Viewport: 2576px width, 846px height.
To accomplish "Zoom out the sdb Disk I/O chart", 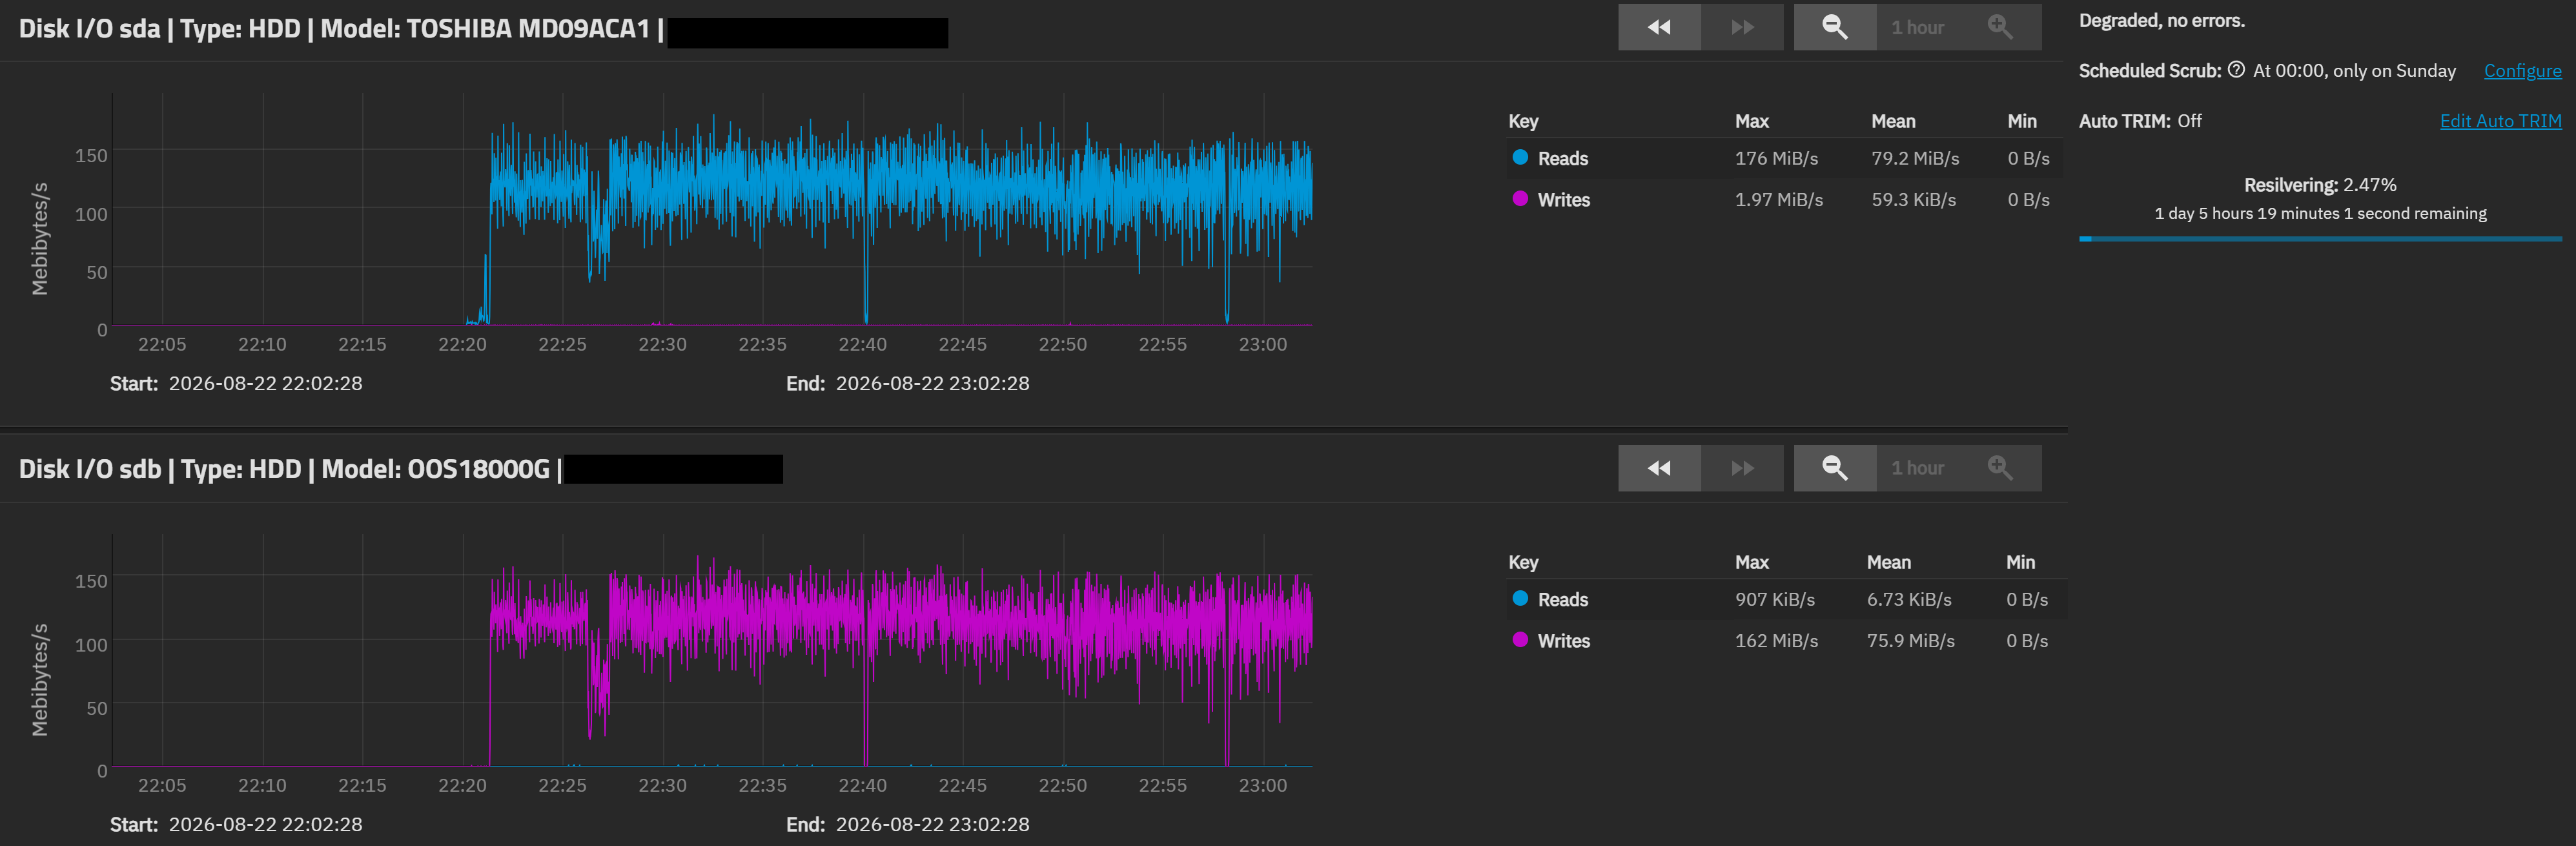I will click(x=1834, y=468).
